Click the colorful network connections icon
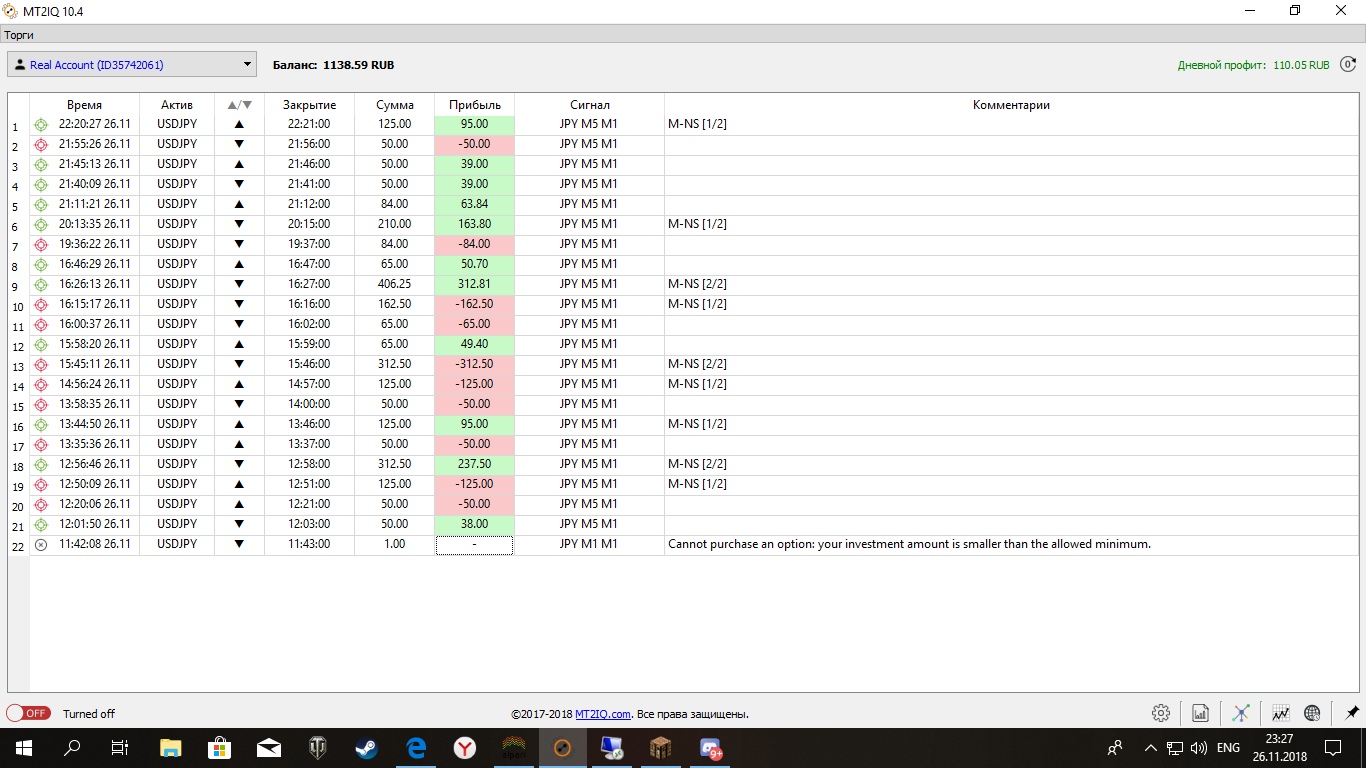1366x768 pixels. click(1241, 713)
